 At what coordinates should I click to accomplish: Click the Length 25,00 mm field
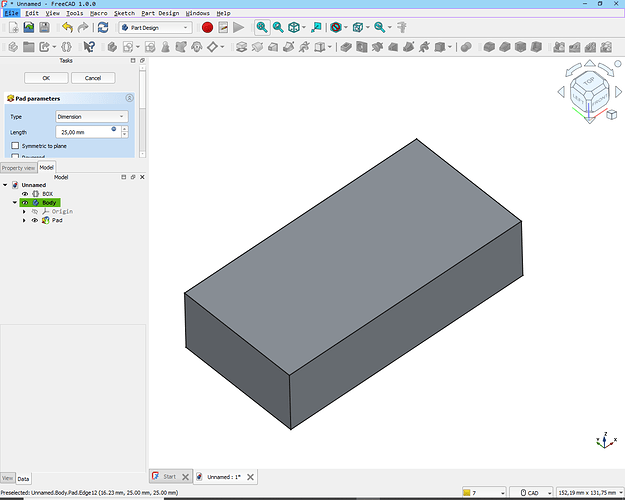[x=88, y=132]
